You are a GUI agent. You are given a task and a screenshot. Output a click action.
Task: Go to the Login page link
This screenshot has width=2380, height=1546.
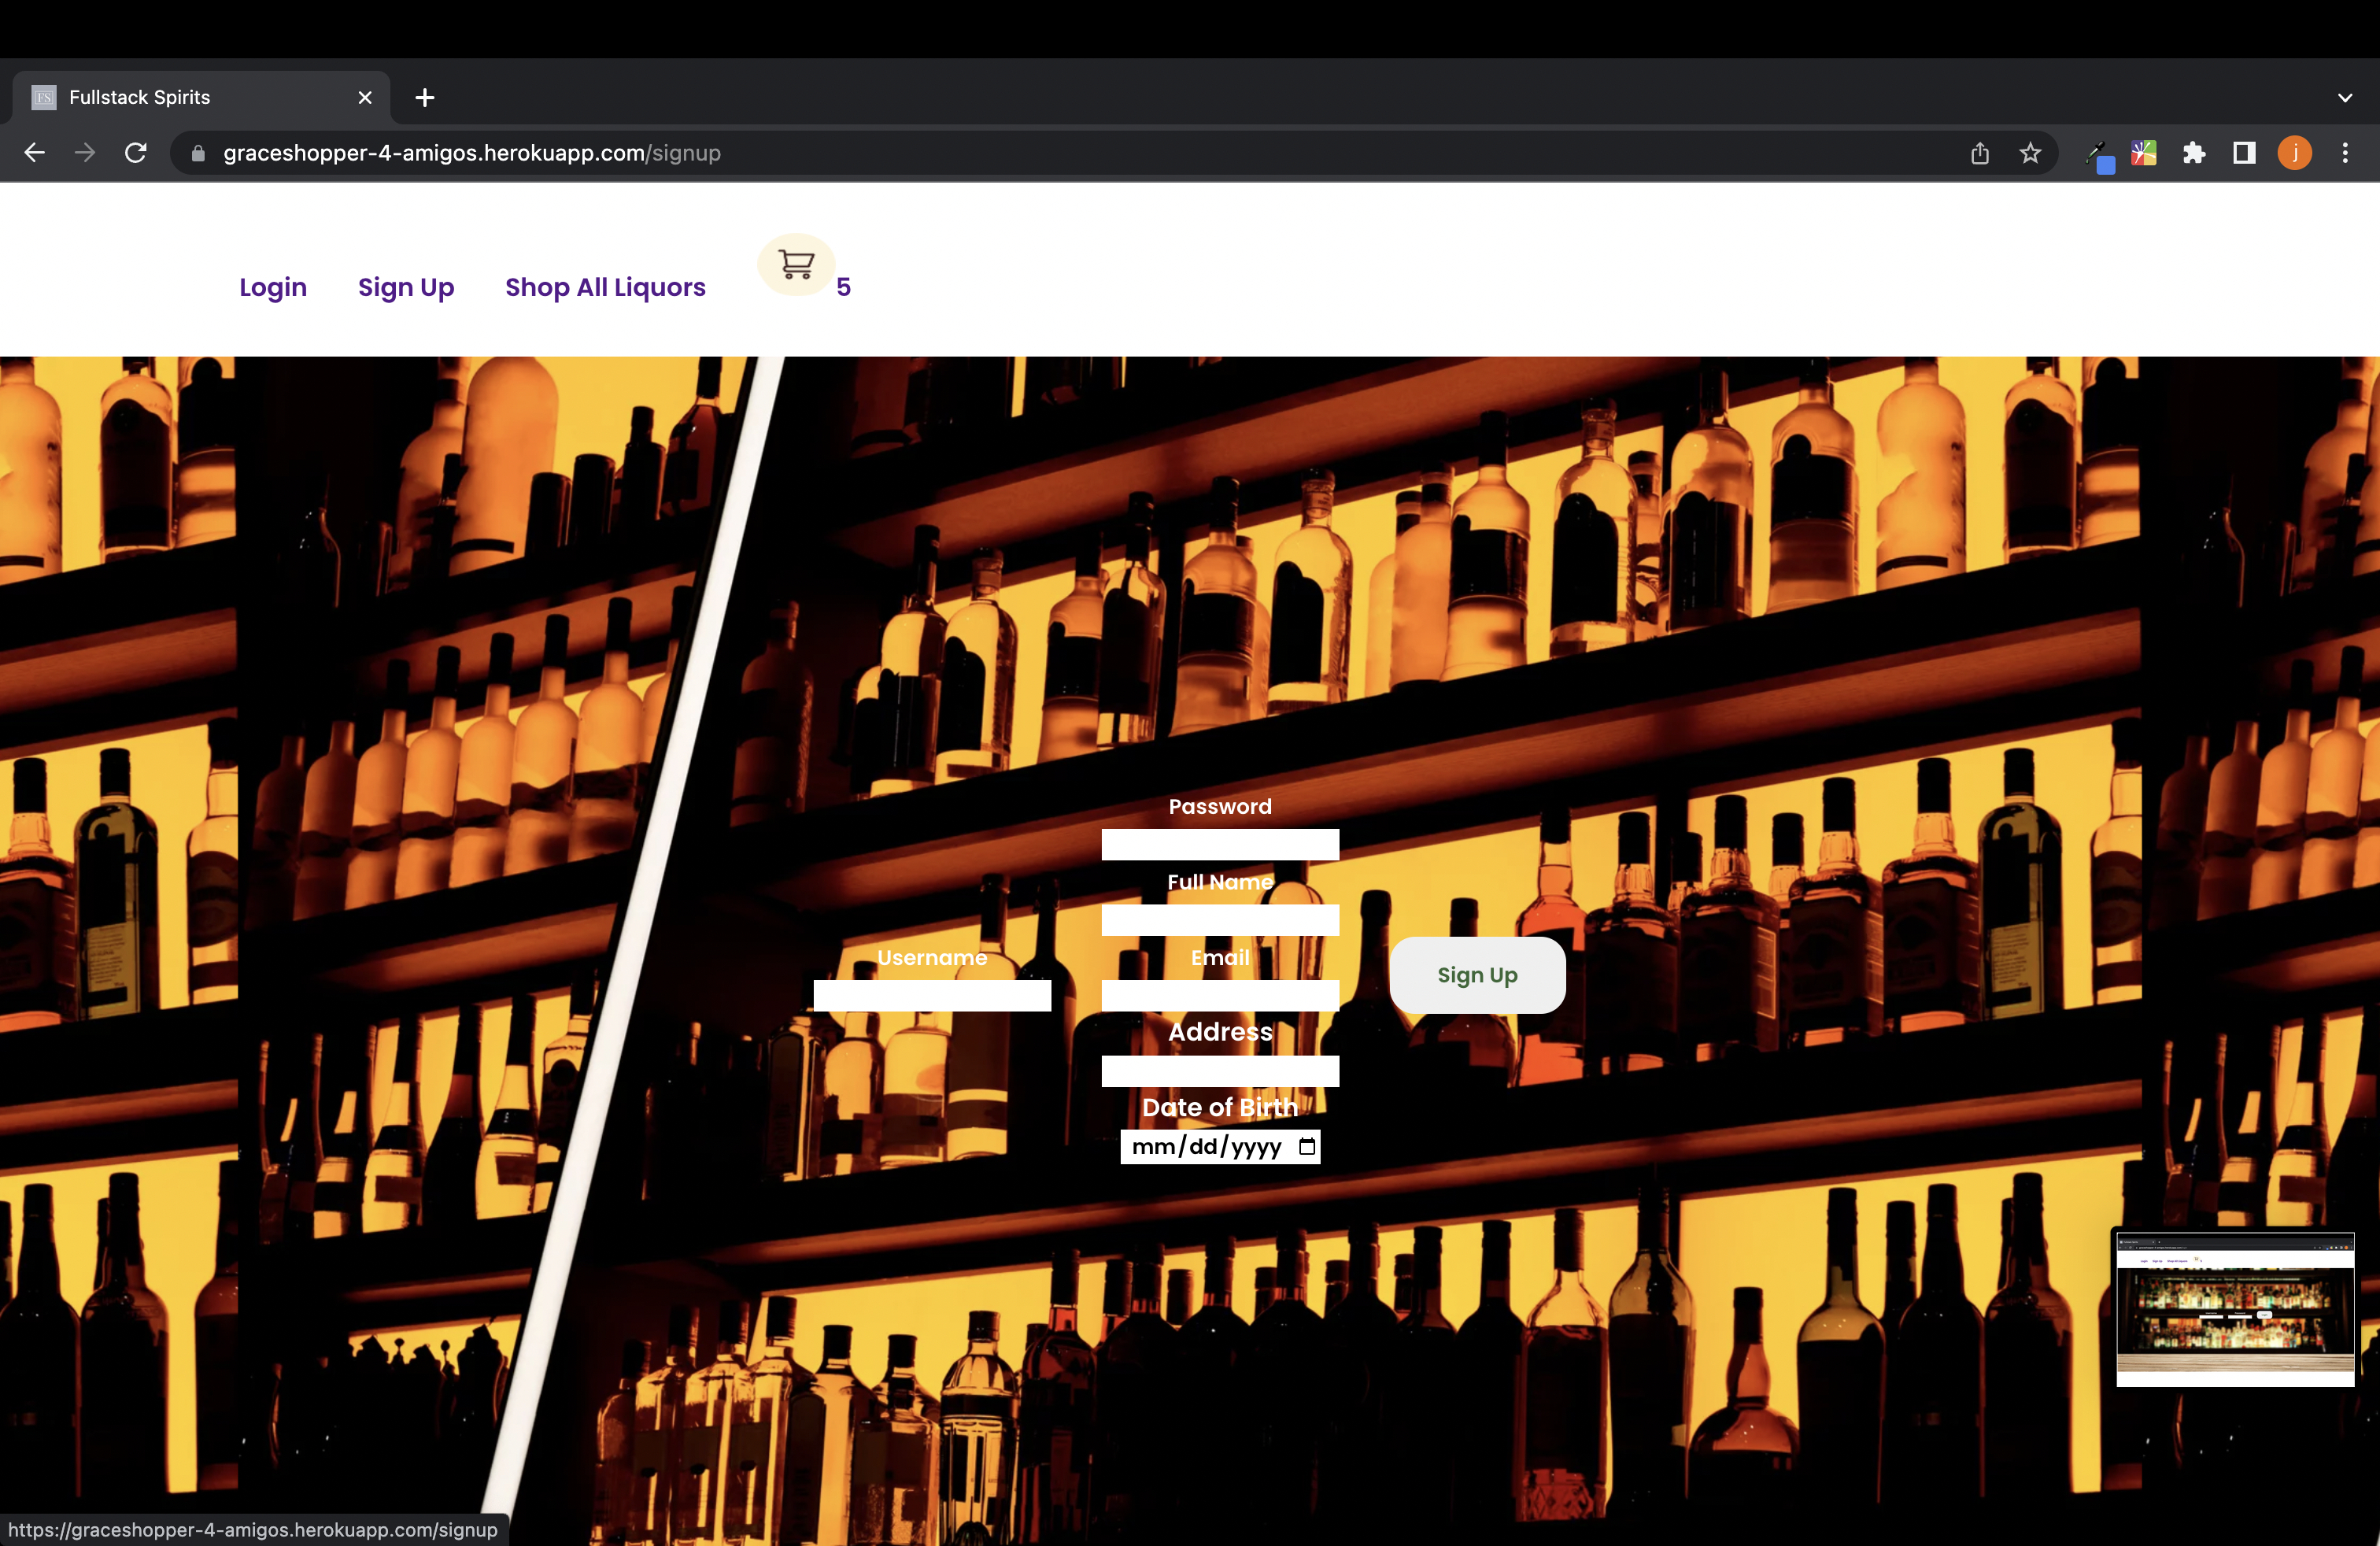[273, 288]
